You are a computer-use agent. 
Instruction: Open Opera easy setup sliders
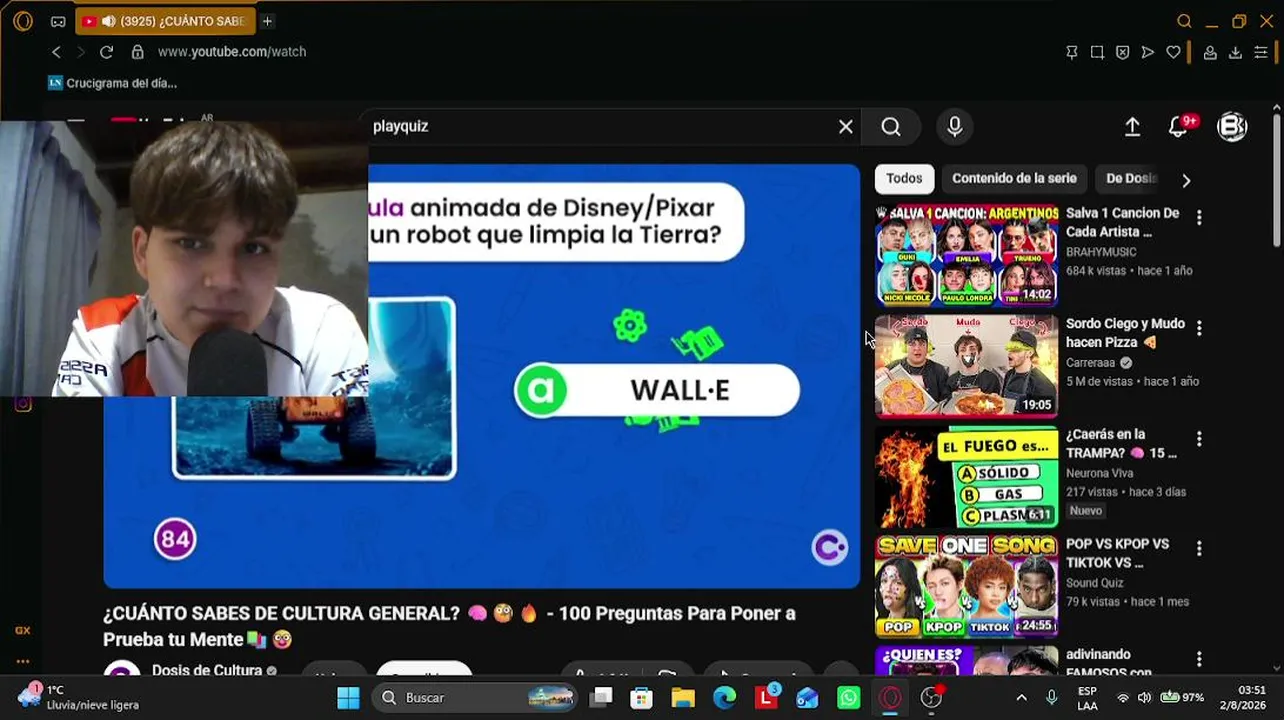pos(1261,52)
